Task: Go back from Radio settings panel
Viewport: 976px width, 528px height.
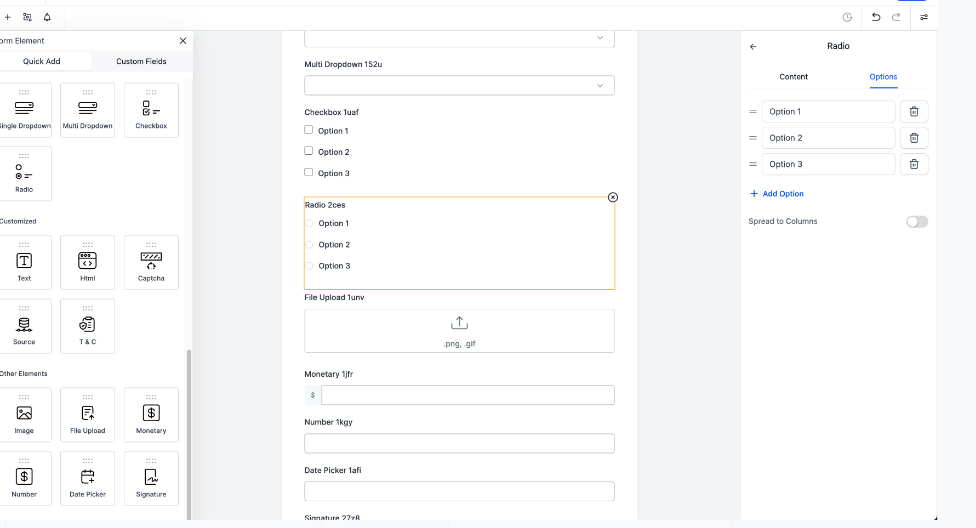Action: click(x=753, y=46)
